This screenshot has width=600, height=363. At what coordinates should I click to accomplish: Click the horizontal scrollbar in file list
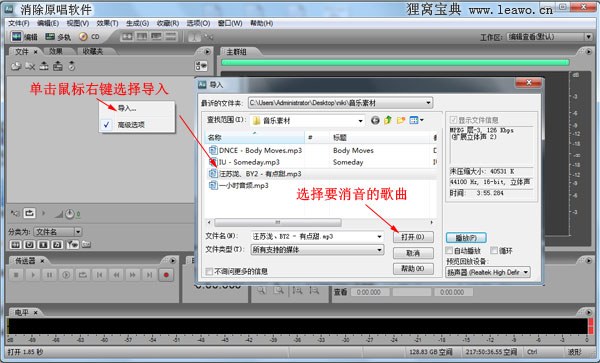278,222
